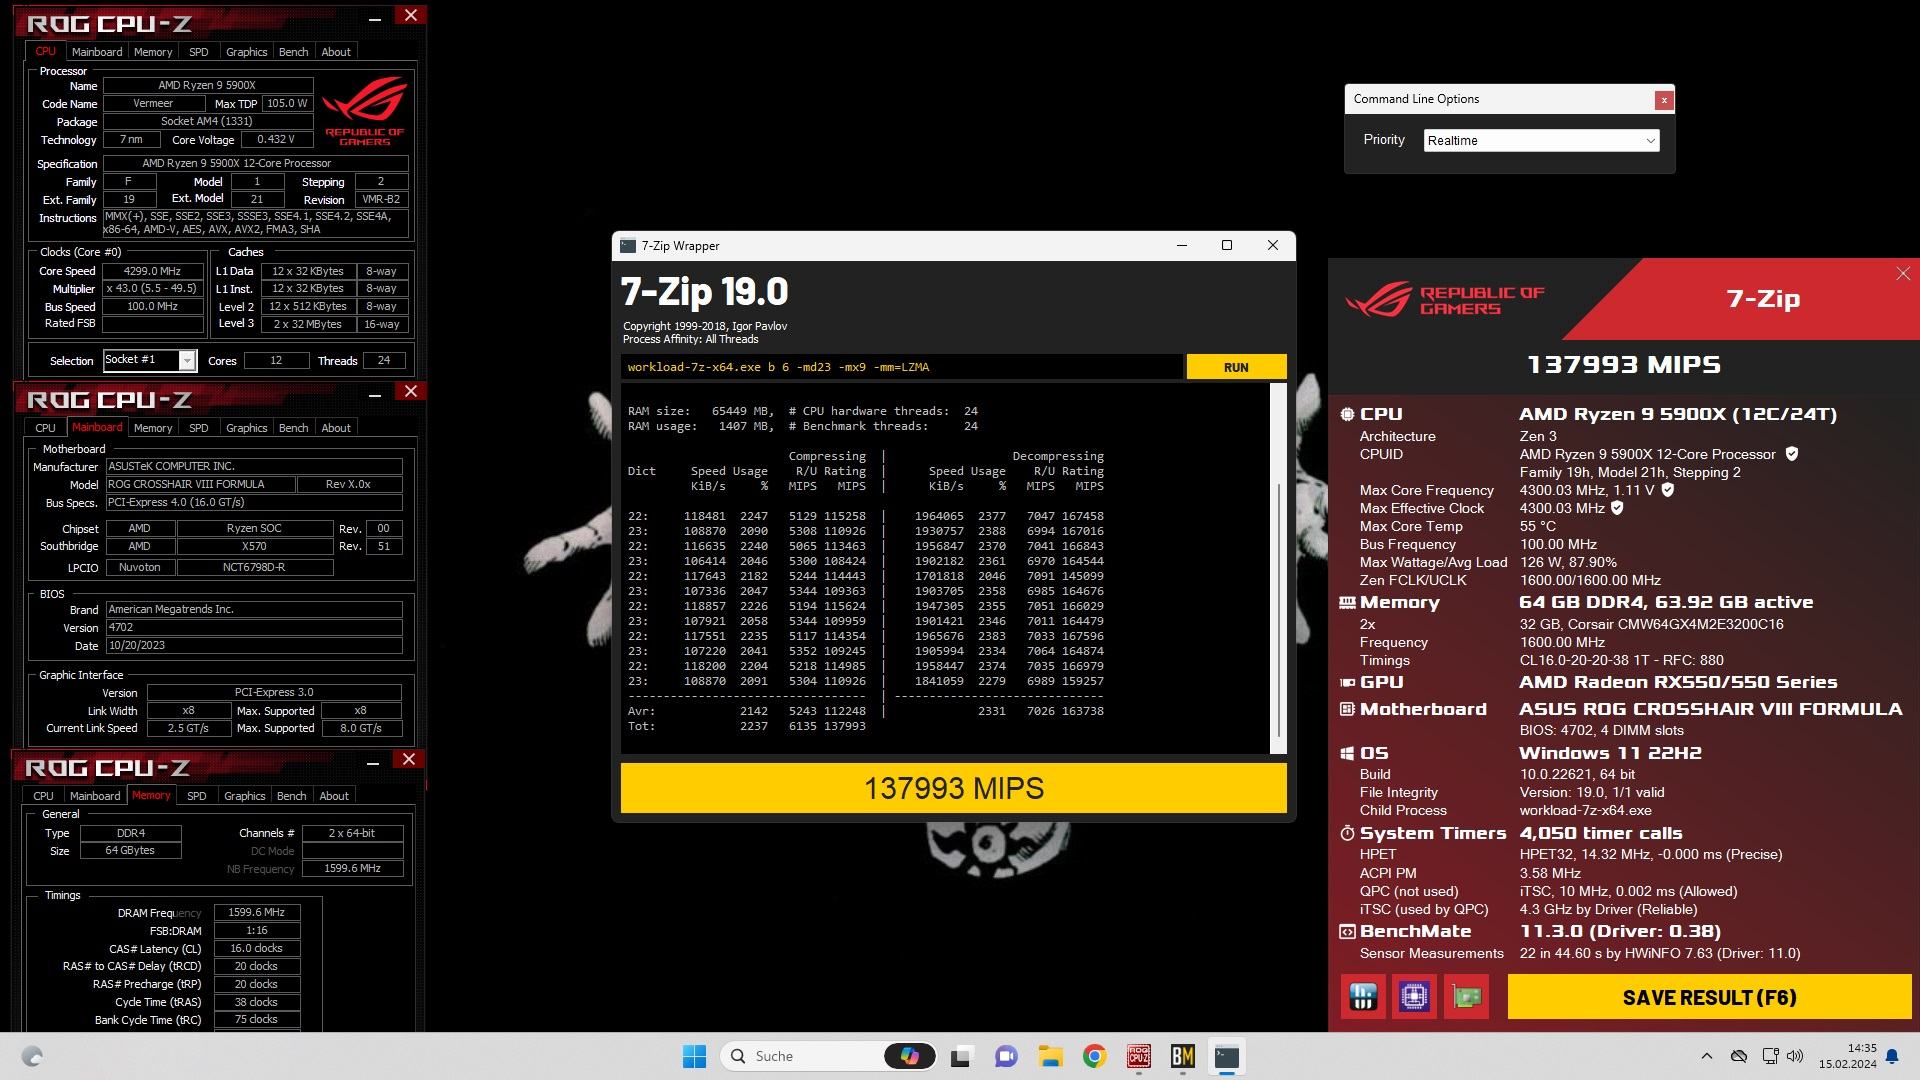
Task: Select CPU tab in bottom CPU-Z window
Action: pos(44,796)
